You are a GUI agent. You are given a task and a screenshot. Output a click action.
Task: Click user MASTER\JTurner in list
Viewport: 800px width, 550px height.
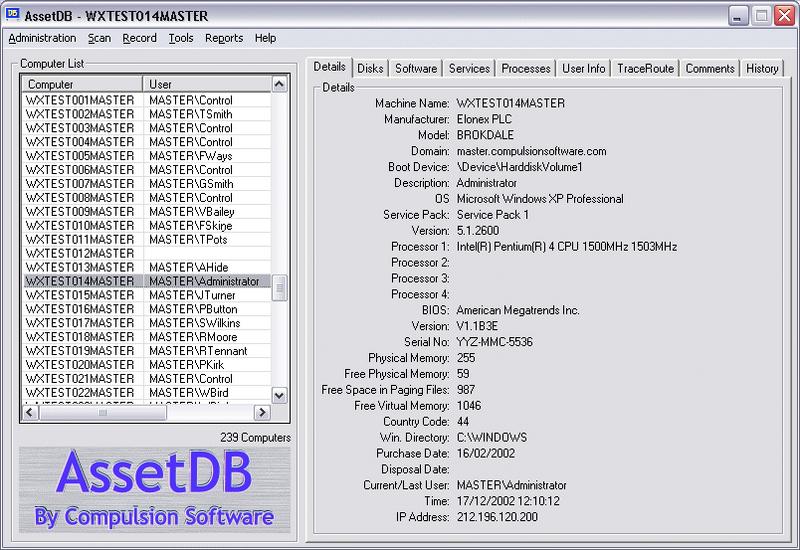click(192, 295)
